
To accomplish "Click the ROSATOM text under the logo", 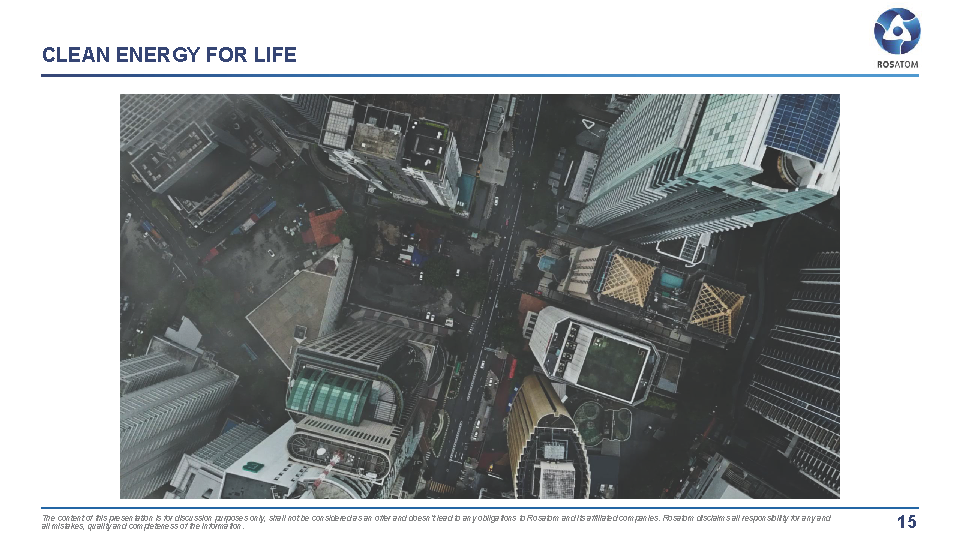I will (x=897, y=64).
